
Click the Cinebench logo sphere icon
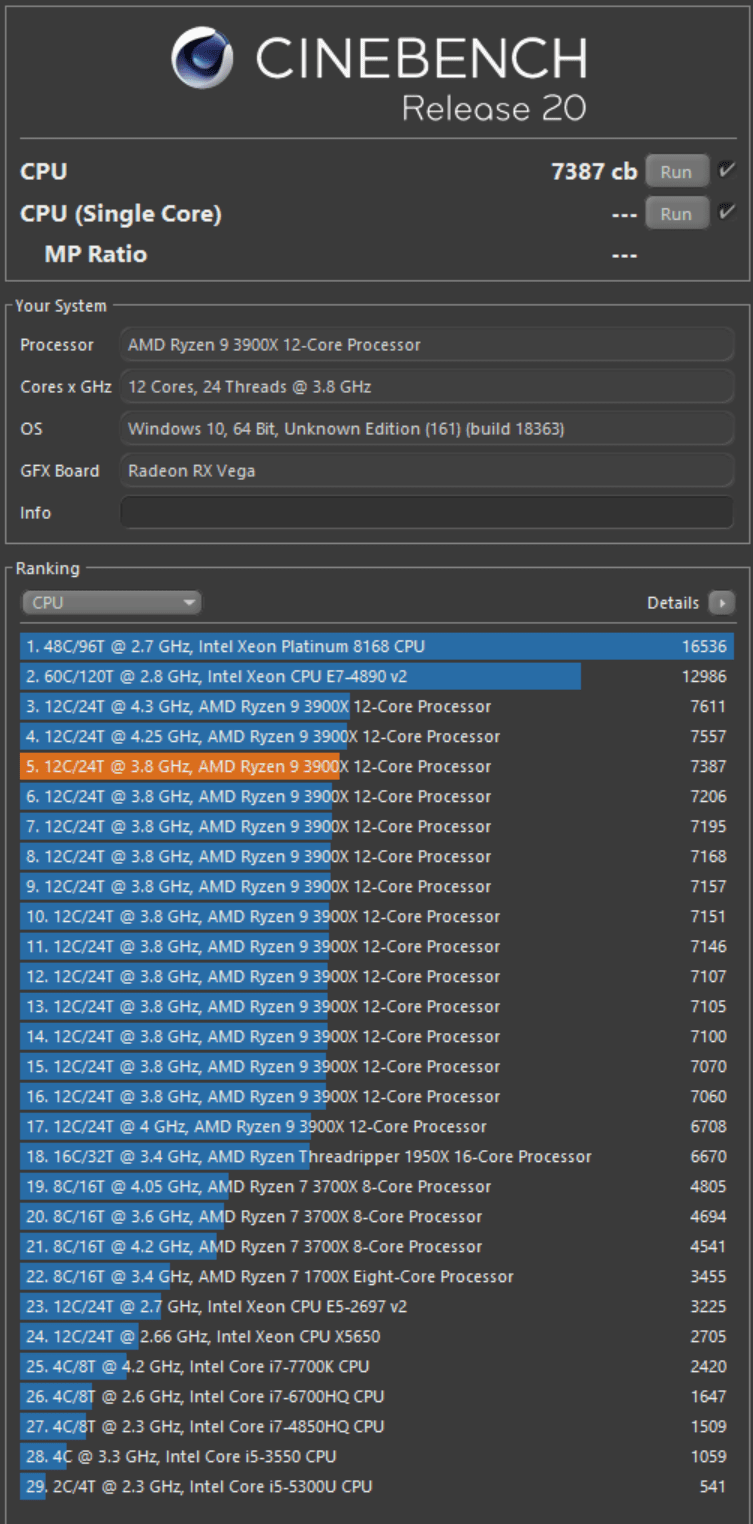tap(202, 59)
